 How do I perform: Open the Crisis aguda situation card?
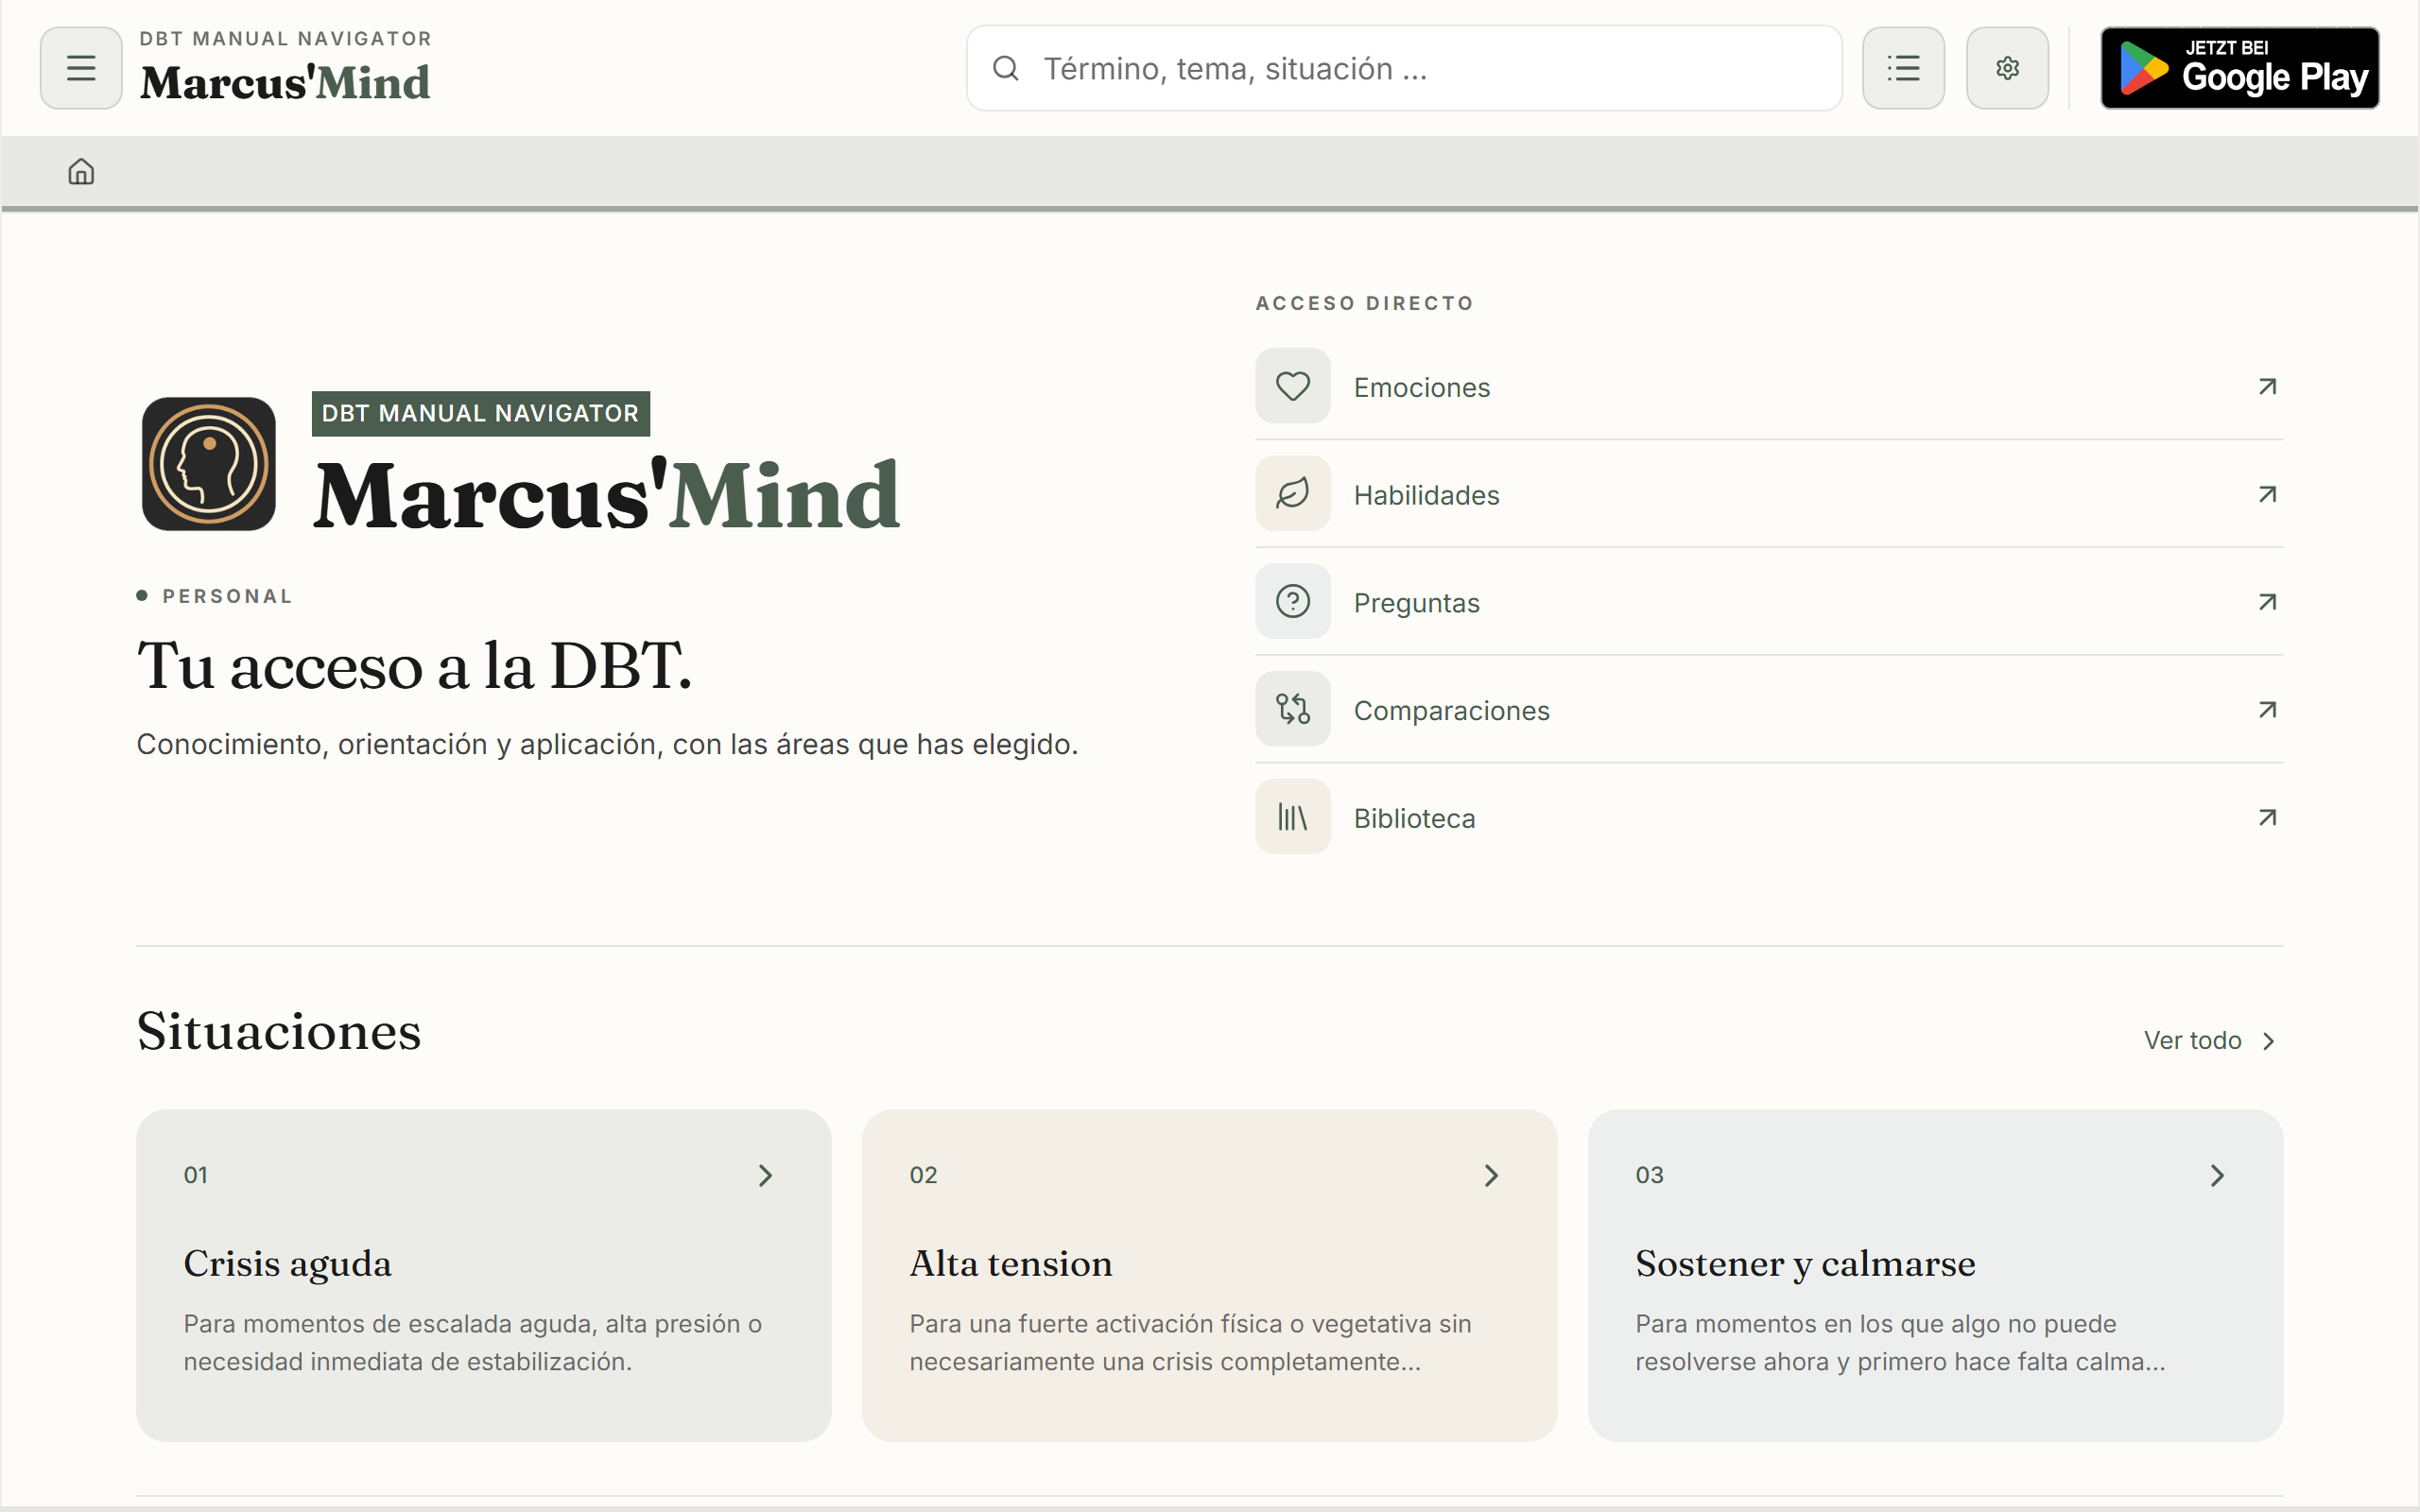click(484, 1275)
